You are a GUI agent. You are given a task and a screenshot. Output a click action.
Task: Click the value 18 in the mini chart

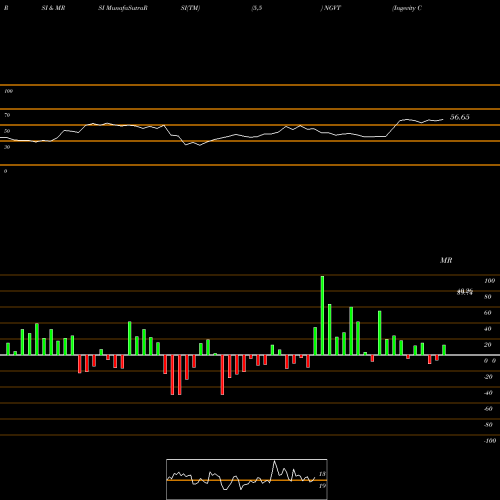point(322,474)
